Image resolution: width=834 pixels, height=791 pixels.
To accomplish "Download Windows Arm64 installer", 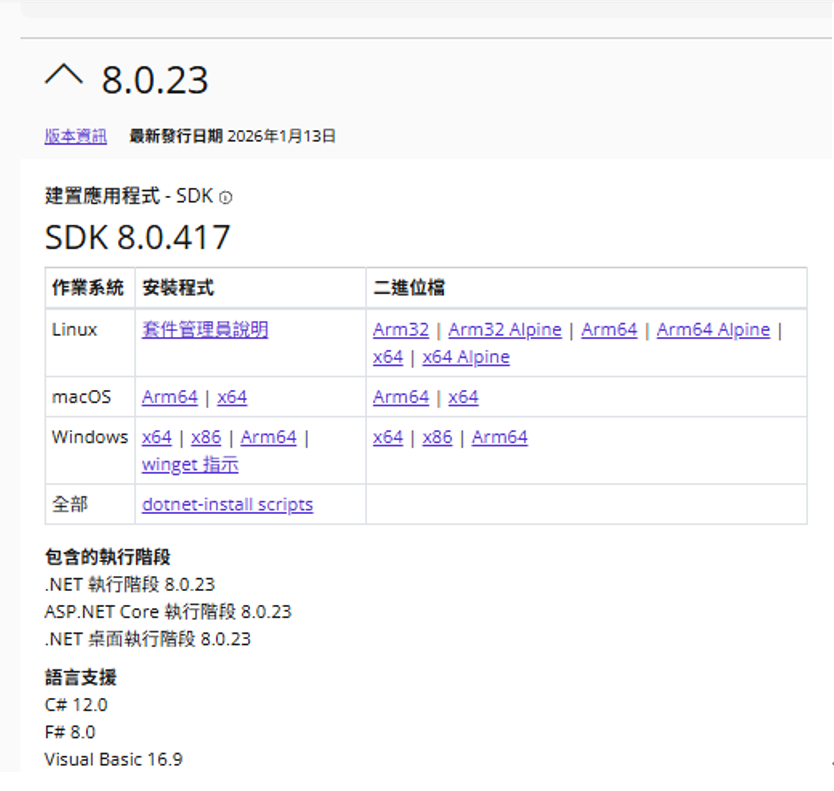I will 269,437.
